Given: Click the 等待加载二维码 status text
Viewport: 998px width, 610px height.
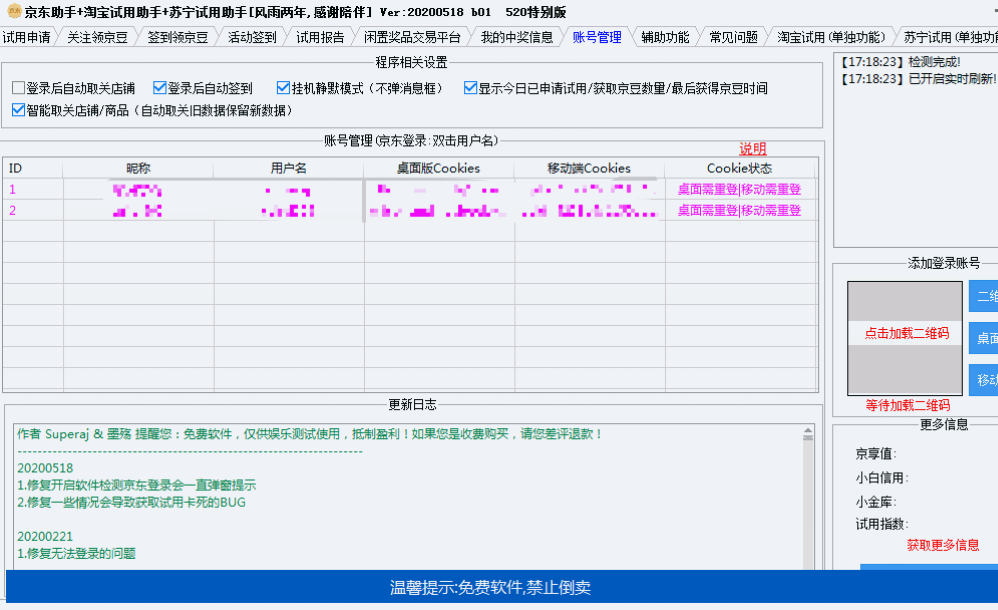Looking at the screenshot, I should [x=907, y=405].
